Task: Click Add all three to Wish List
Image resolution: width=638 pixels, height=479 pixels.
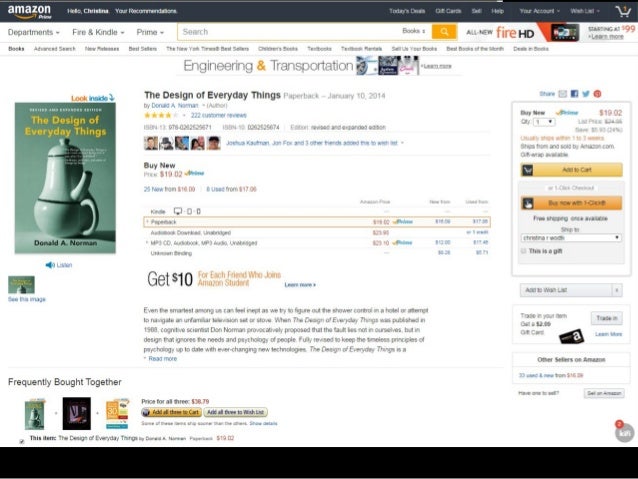Action: [236, 412]
